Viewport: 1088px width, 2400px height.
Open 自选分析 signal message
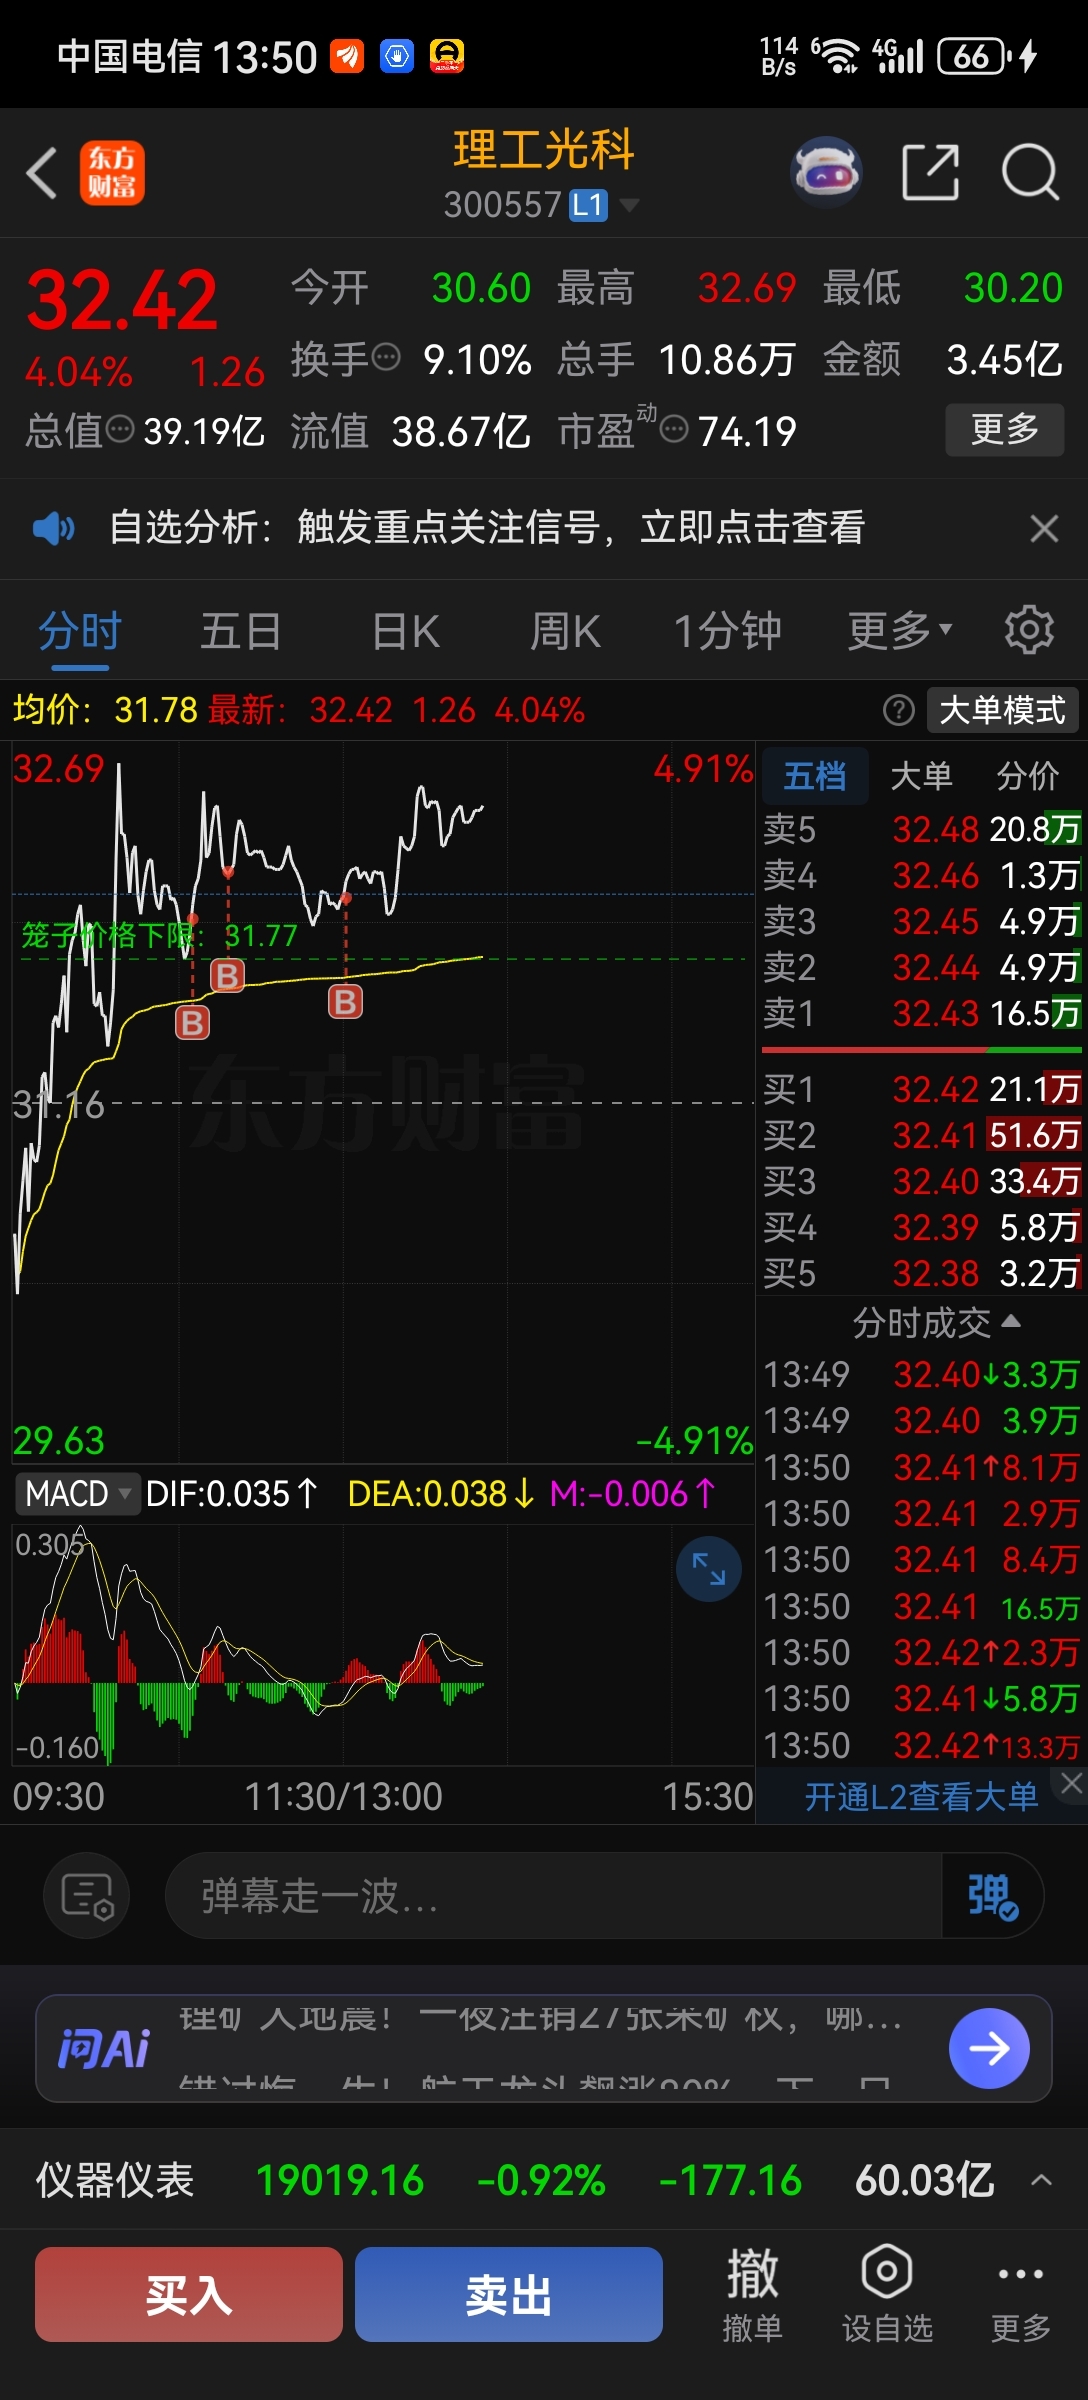coord(487,527)
